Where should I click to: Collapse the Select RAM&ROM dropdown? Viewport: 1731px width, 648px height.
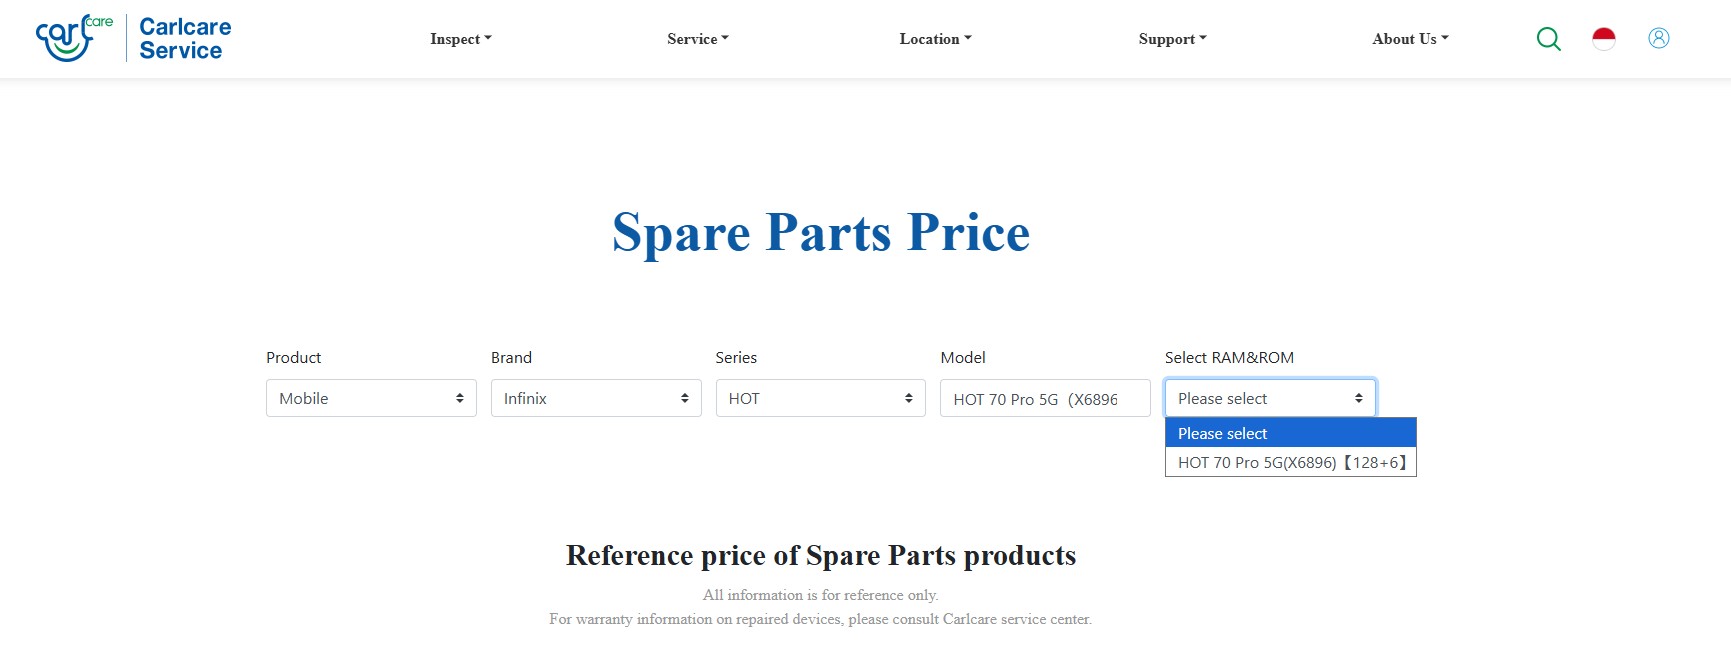click(x=1270, y=398)
